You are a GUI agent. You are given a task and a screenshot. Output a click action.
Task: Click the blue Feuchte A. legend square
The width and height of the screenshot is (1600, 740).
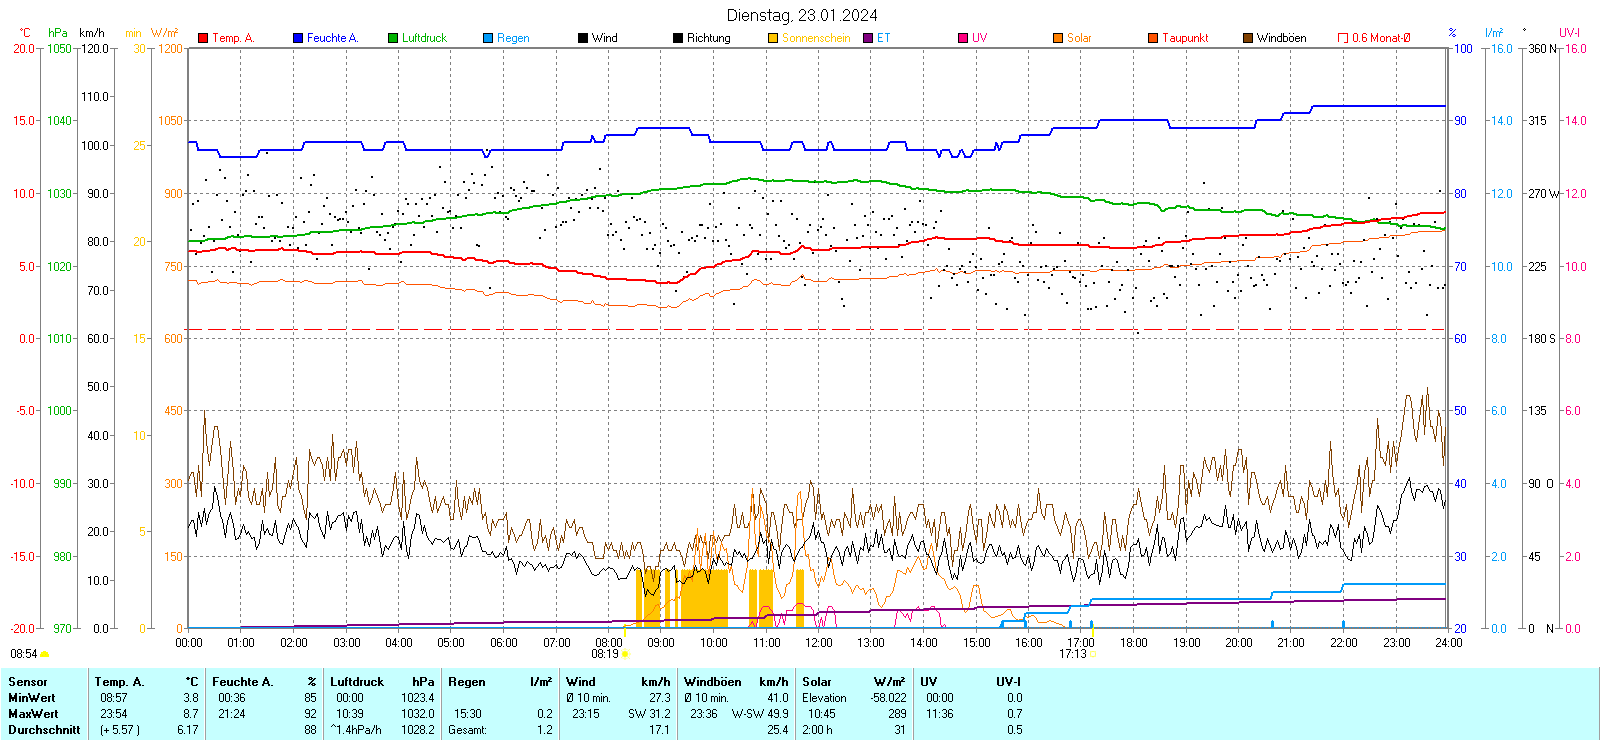(298, 38)
